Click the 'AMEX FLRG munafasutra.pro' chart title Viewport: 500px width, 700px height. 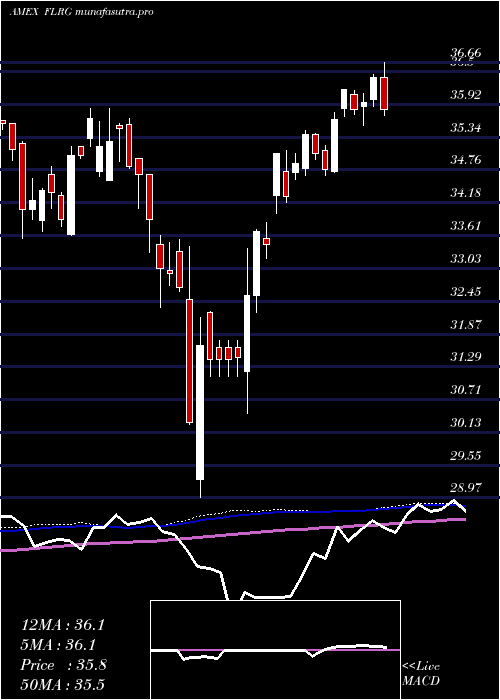(82, 12)
